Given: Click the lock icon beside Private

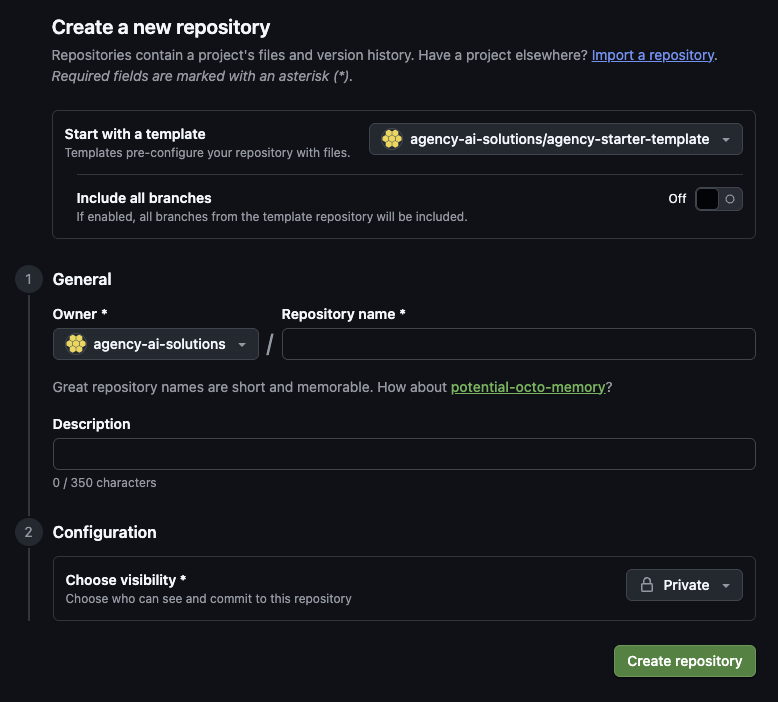Looking at the screenshot, I should tap(647, 585).
